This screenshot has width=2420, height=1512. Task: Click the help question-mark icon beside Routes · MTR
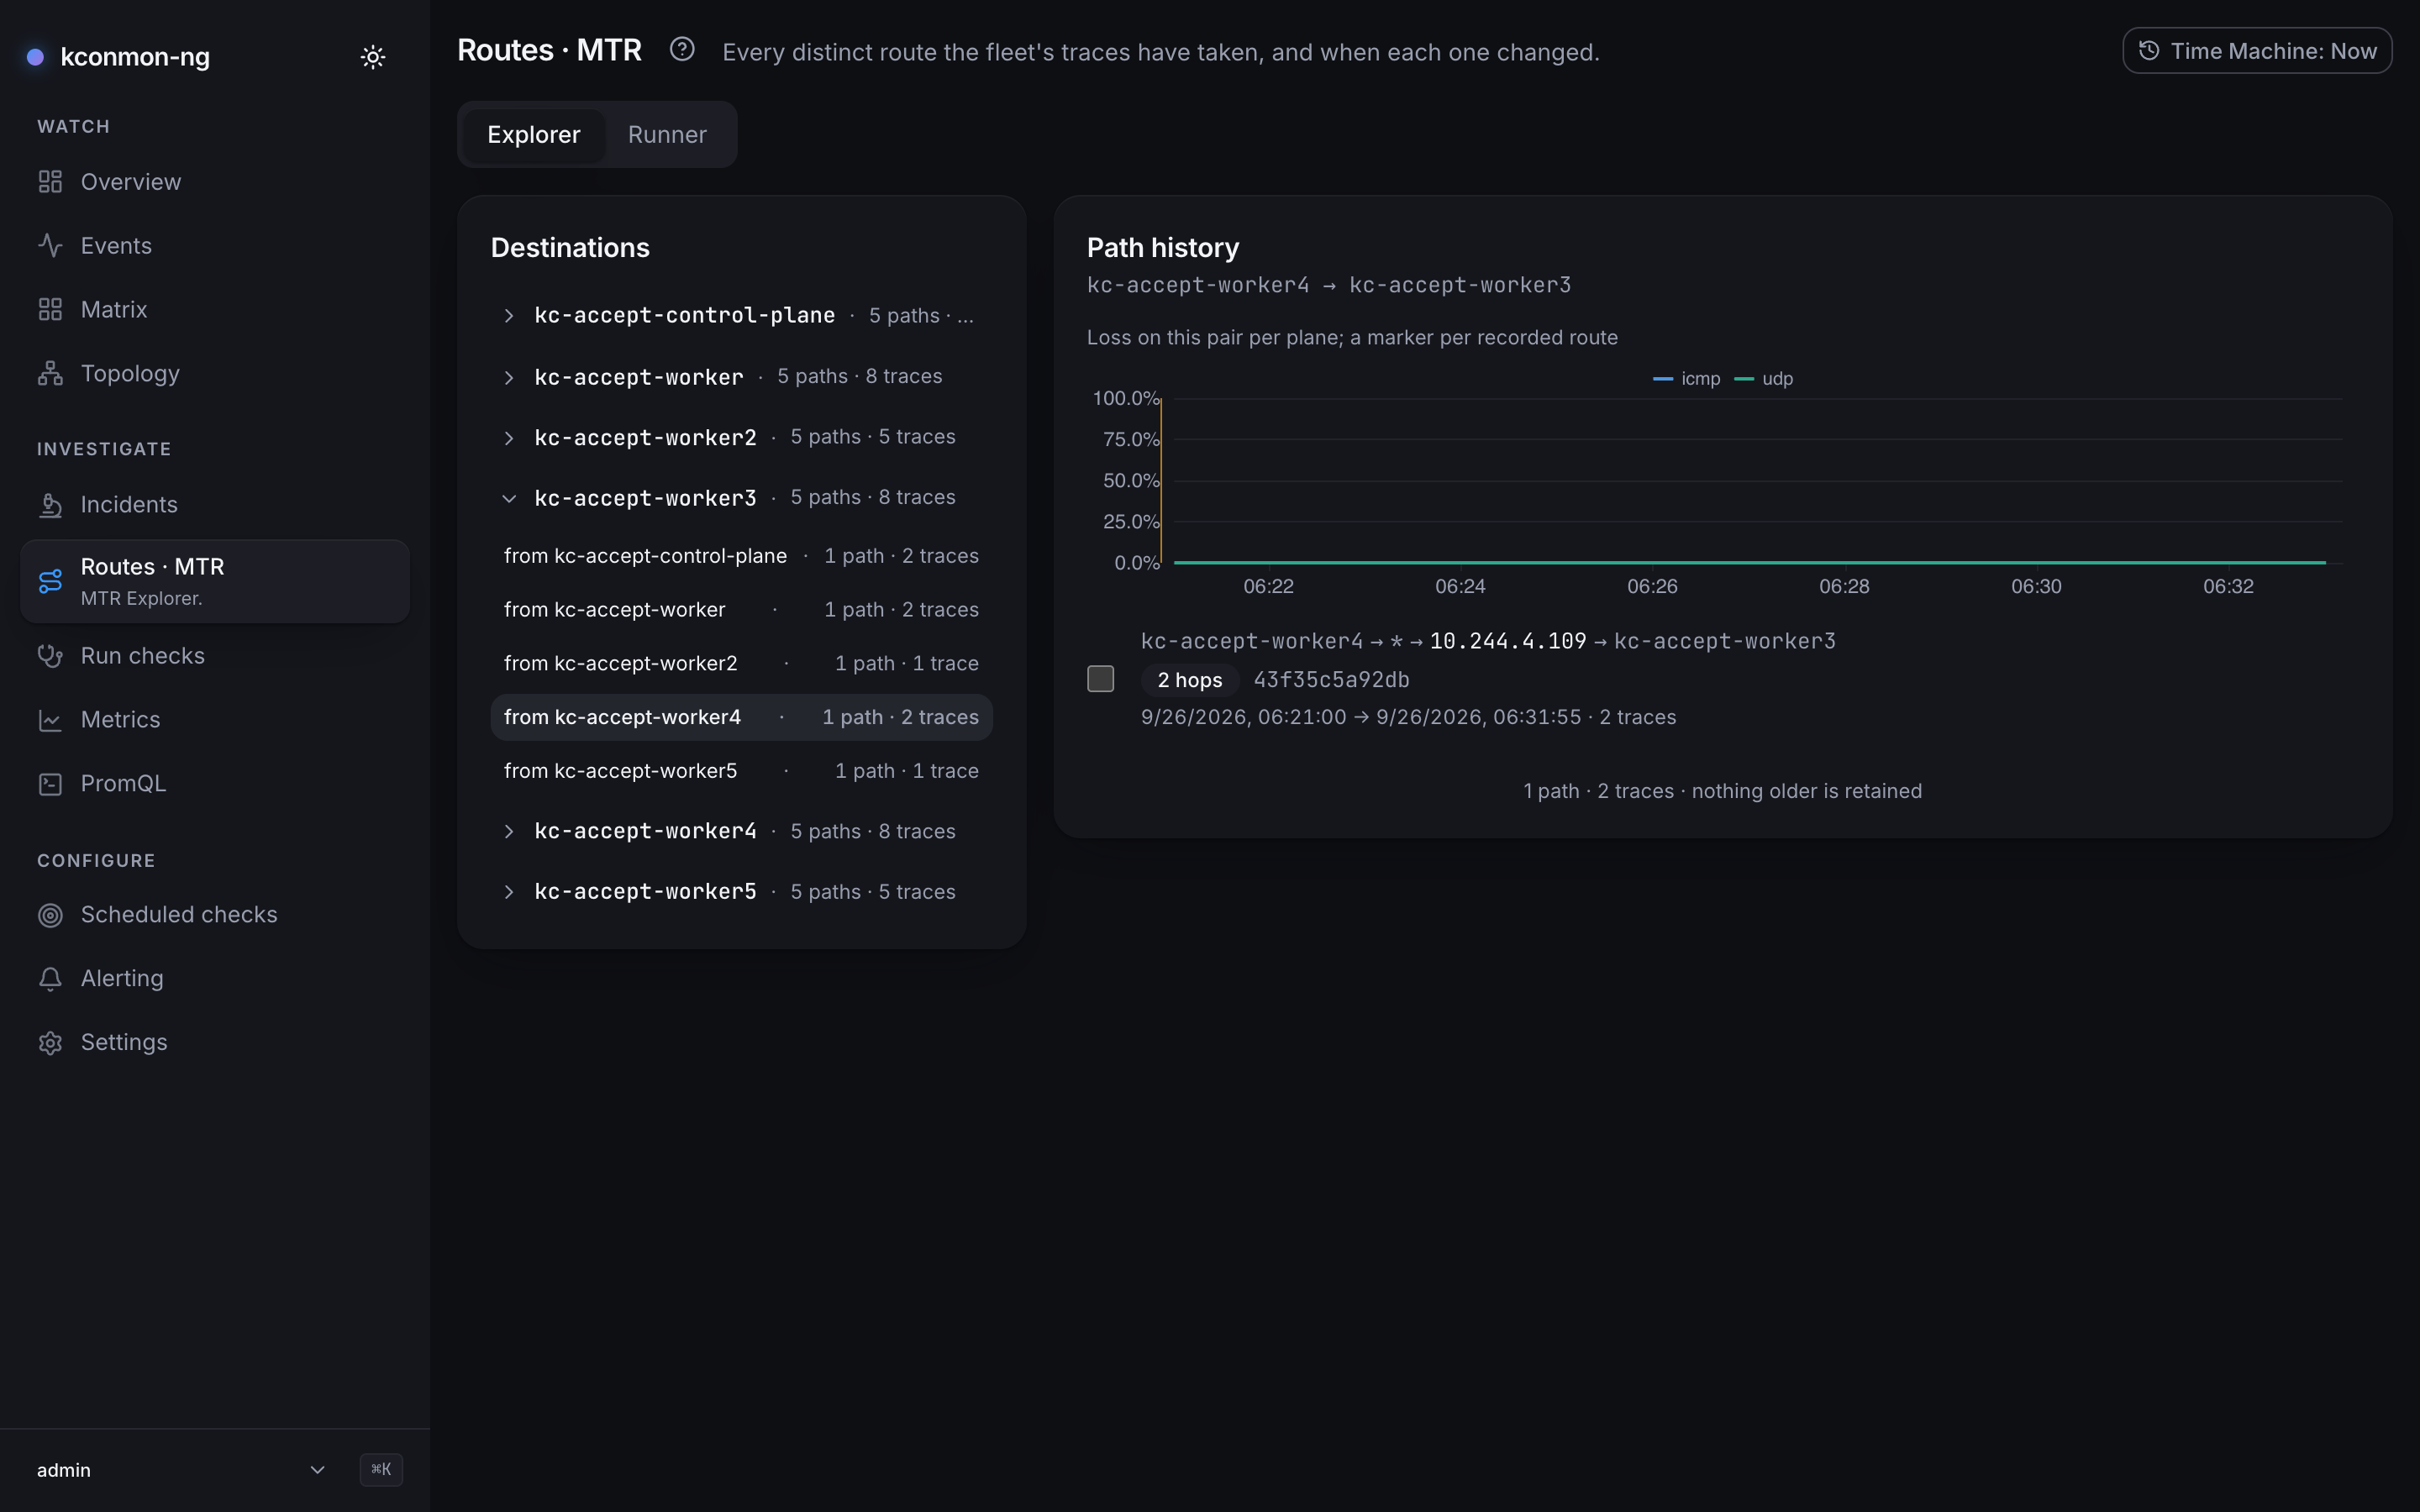click(682, 49)
